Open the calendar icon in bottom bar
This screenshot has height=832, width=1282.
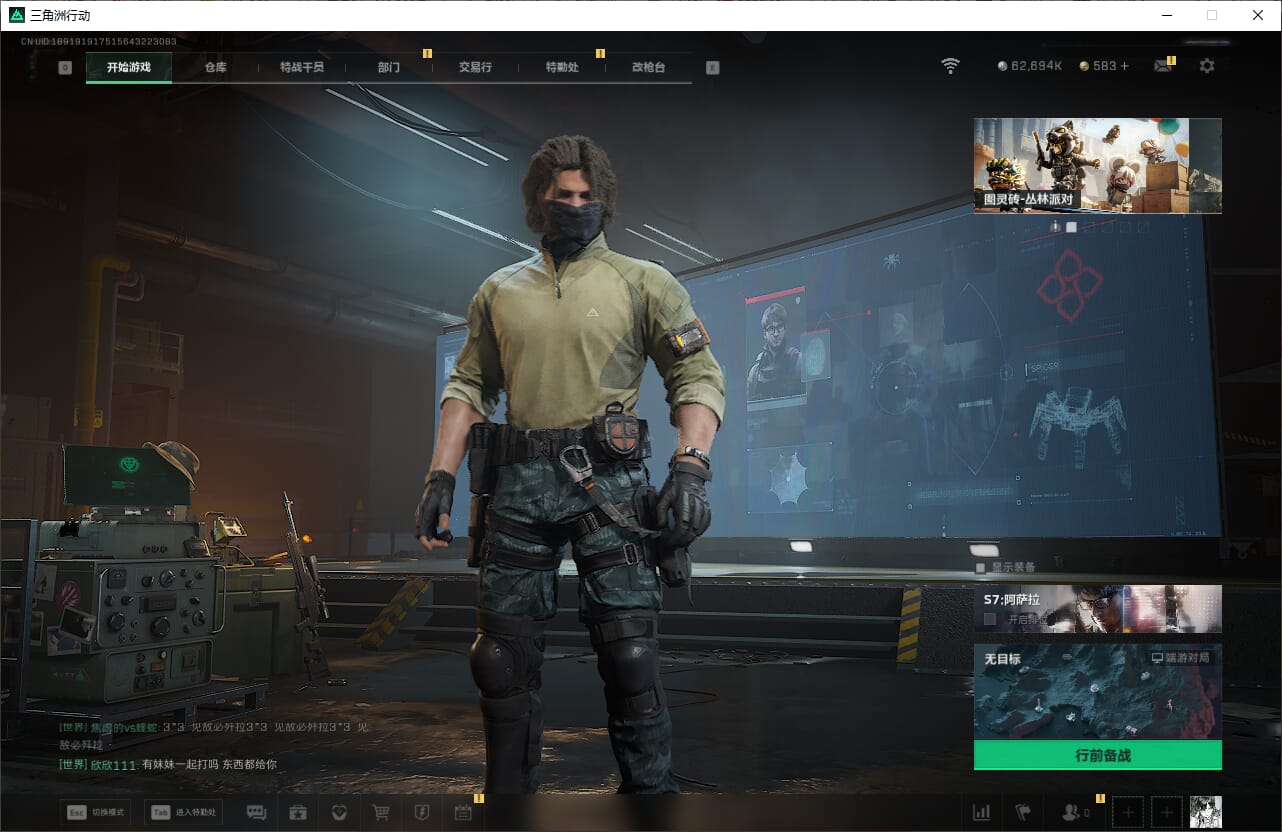(463, 812)
